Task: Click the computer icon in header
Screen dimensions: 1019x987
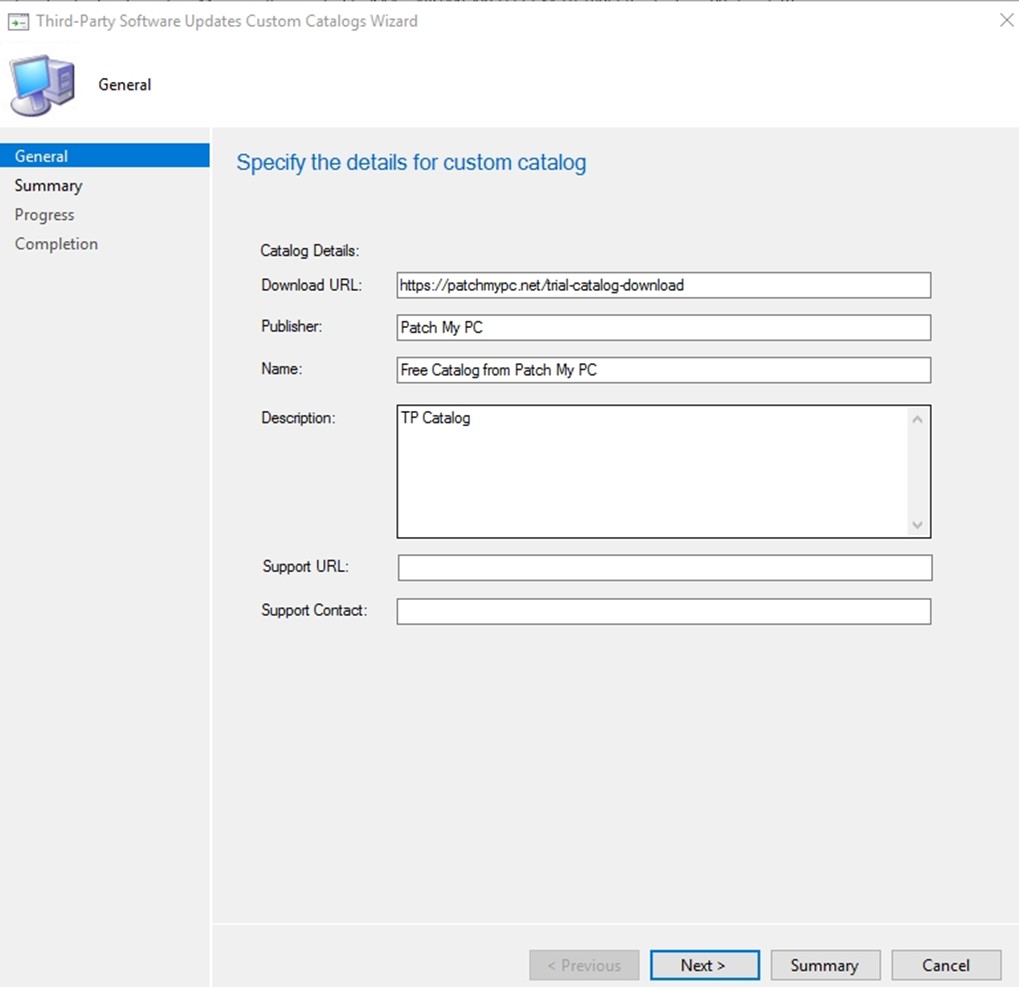Action: point(42,86)
